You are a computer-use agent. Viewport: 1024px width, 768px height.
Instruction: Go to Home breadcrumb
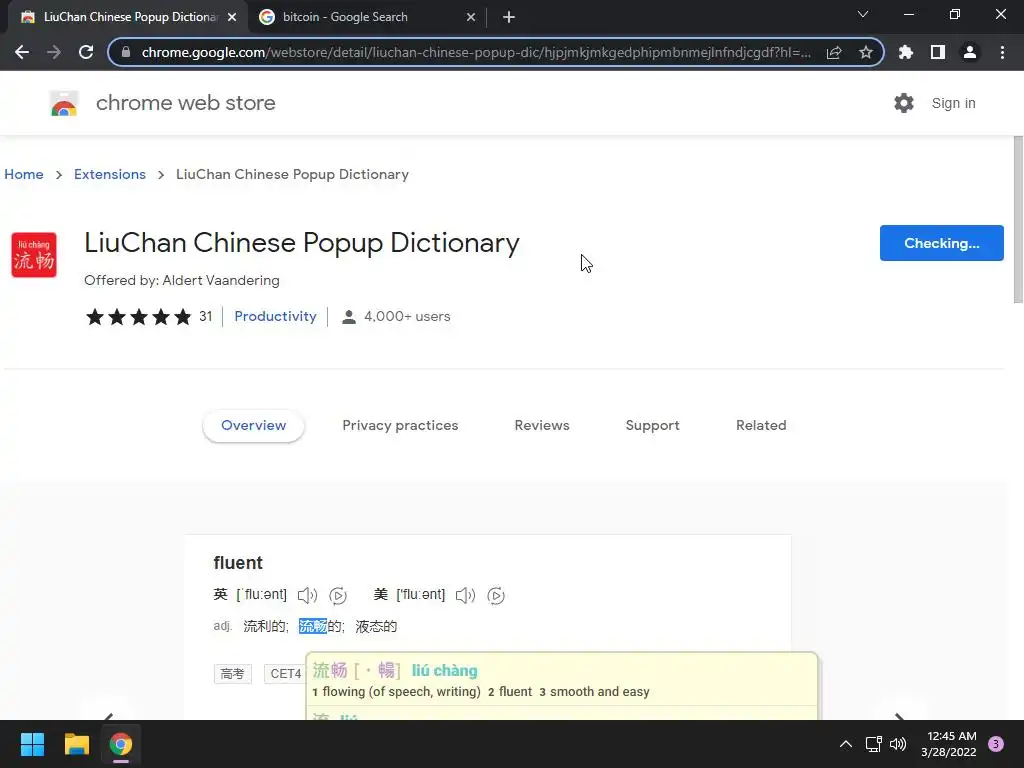click(x=24, y=174)
